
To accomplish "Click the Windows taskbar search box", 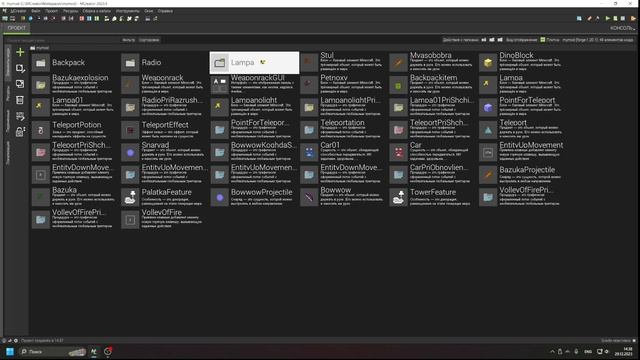I will [53, 351].
